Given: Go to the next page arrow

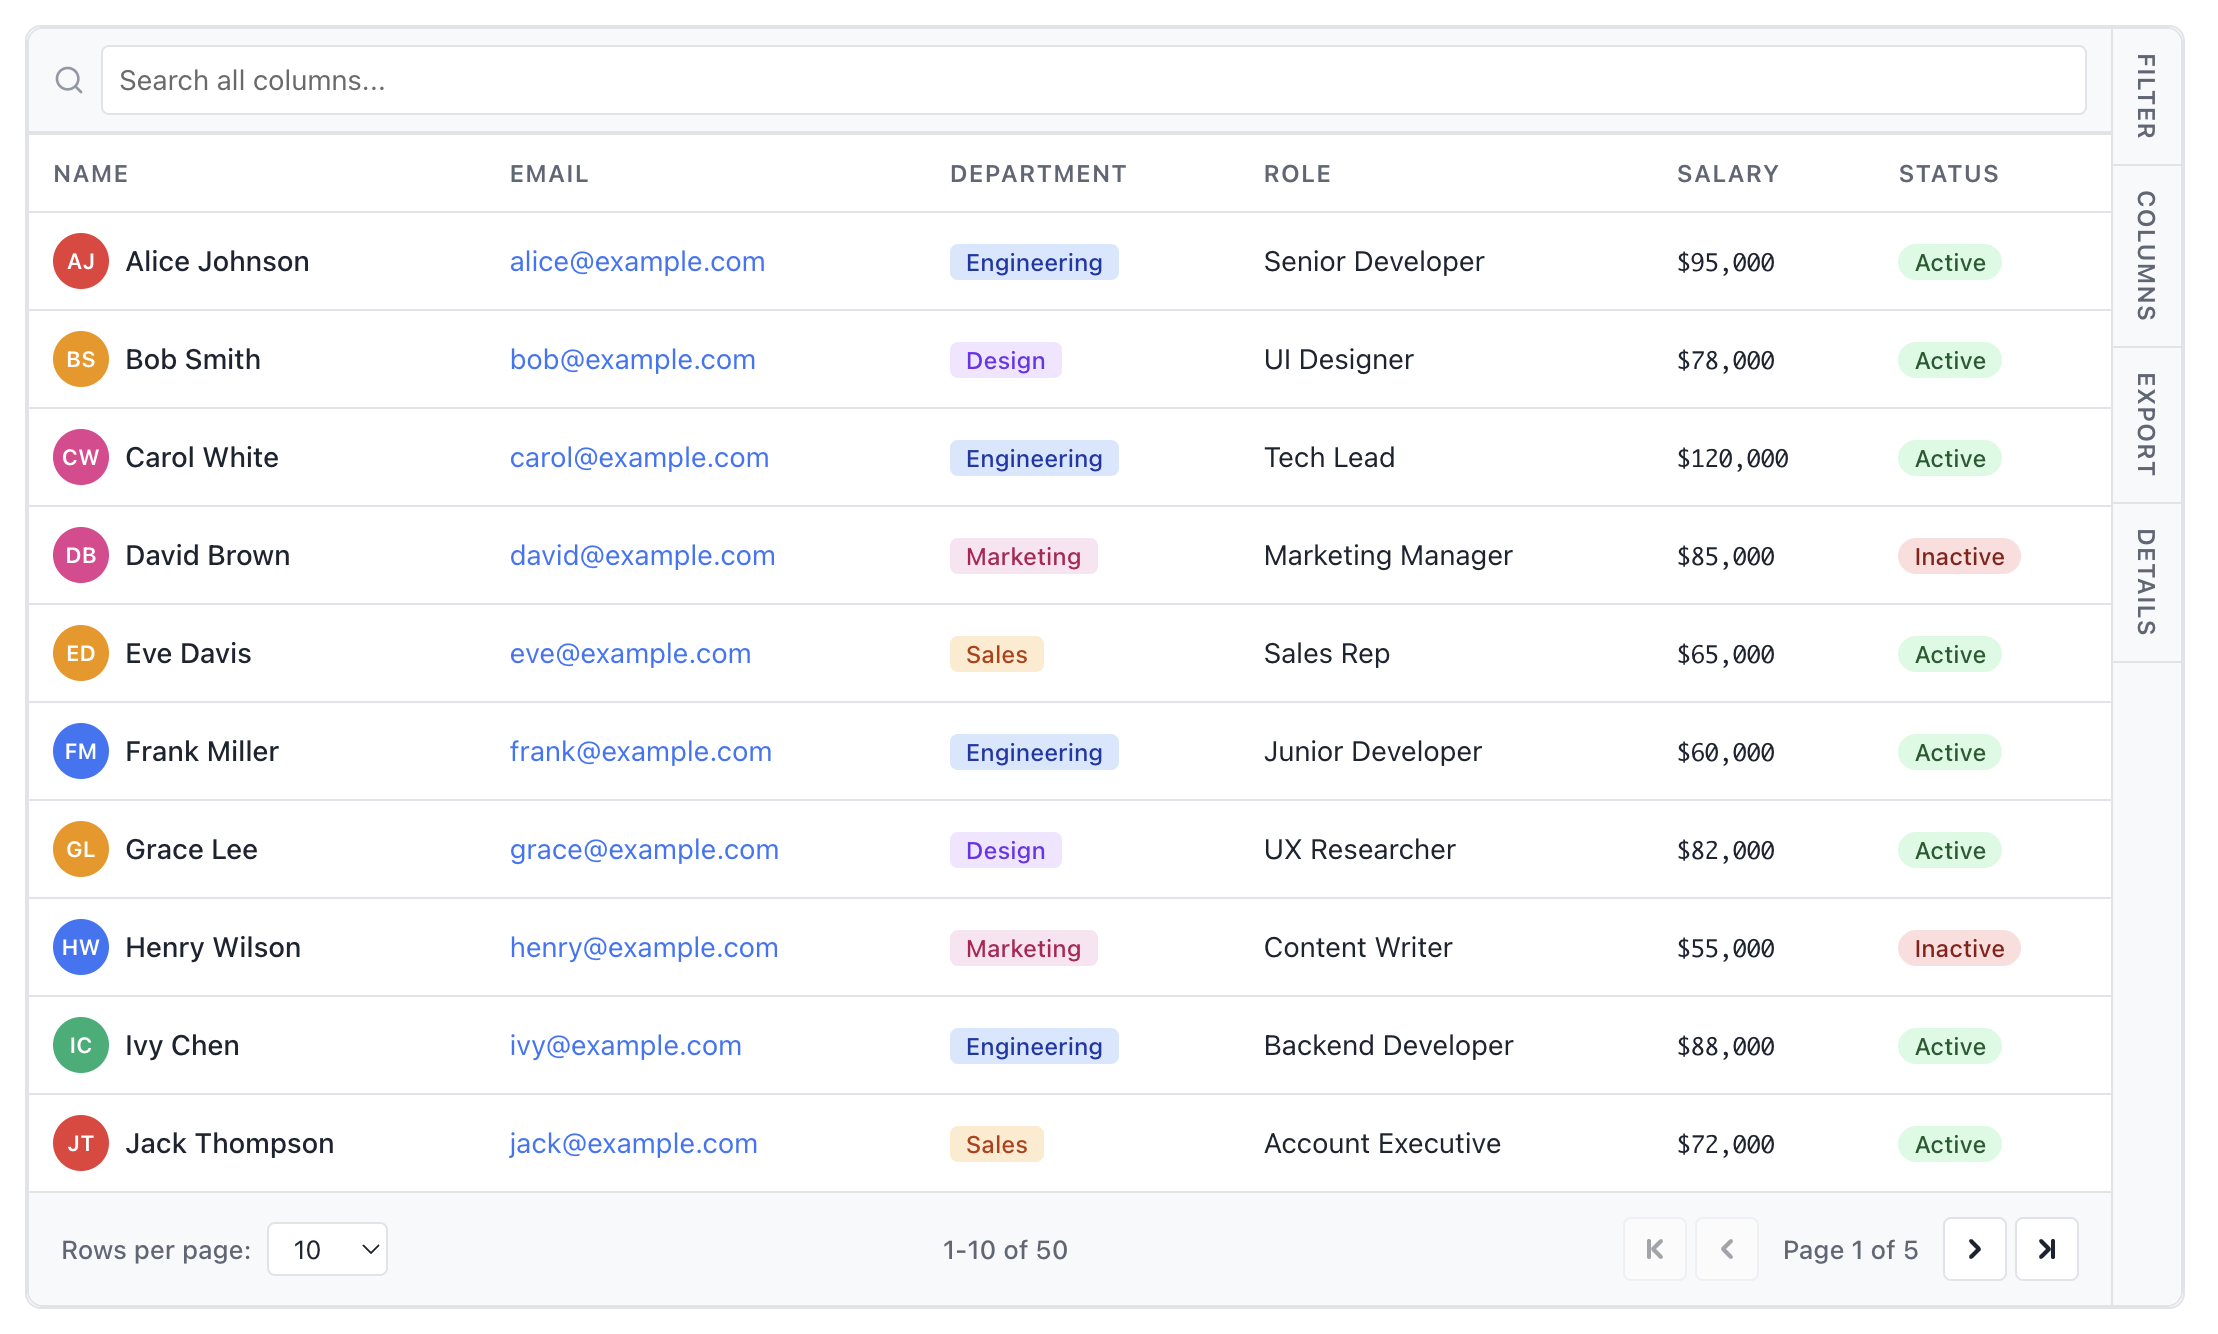Looking at the screenshot, I should tap(1974, 1249).
